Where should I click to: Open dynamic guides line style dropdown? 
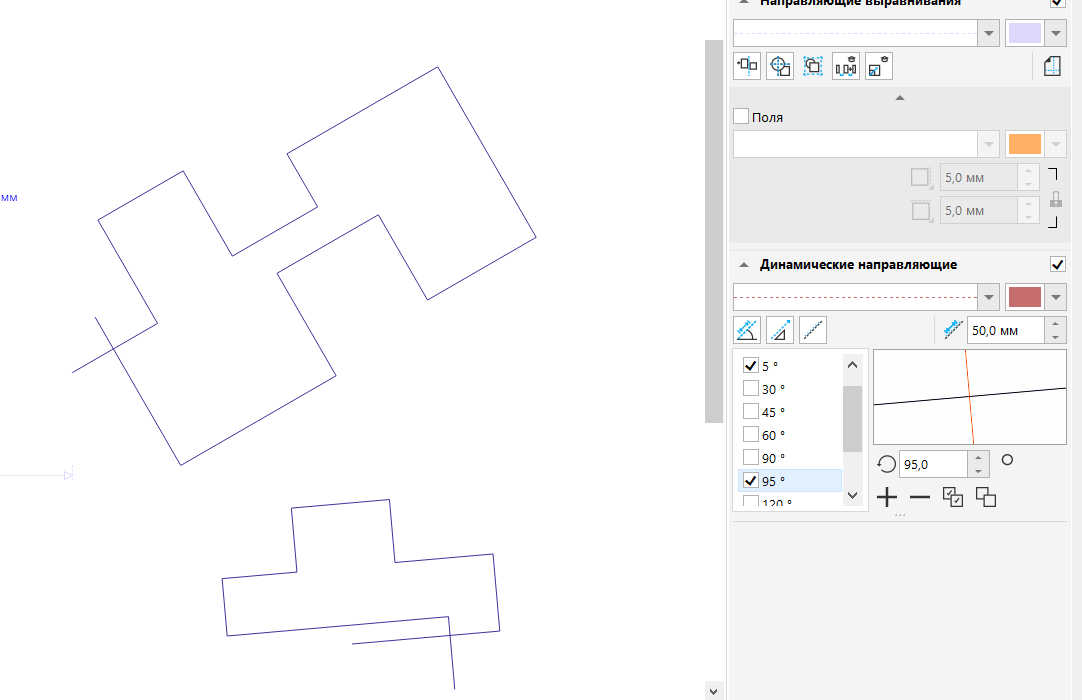[x=988, y=297]
